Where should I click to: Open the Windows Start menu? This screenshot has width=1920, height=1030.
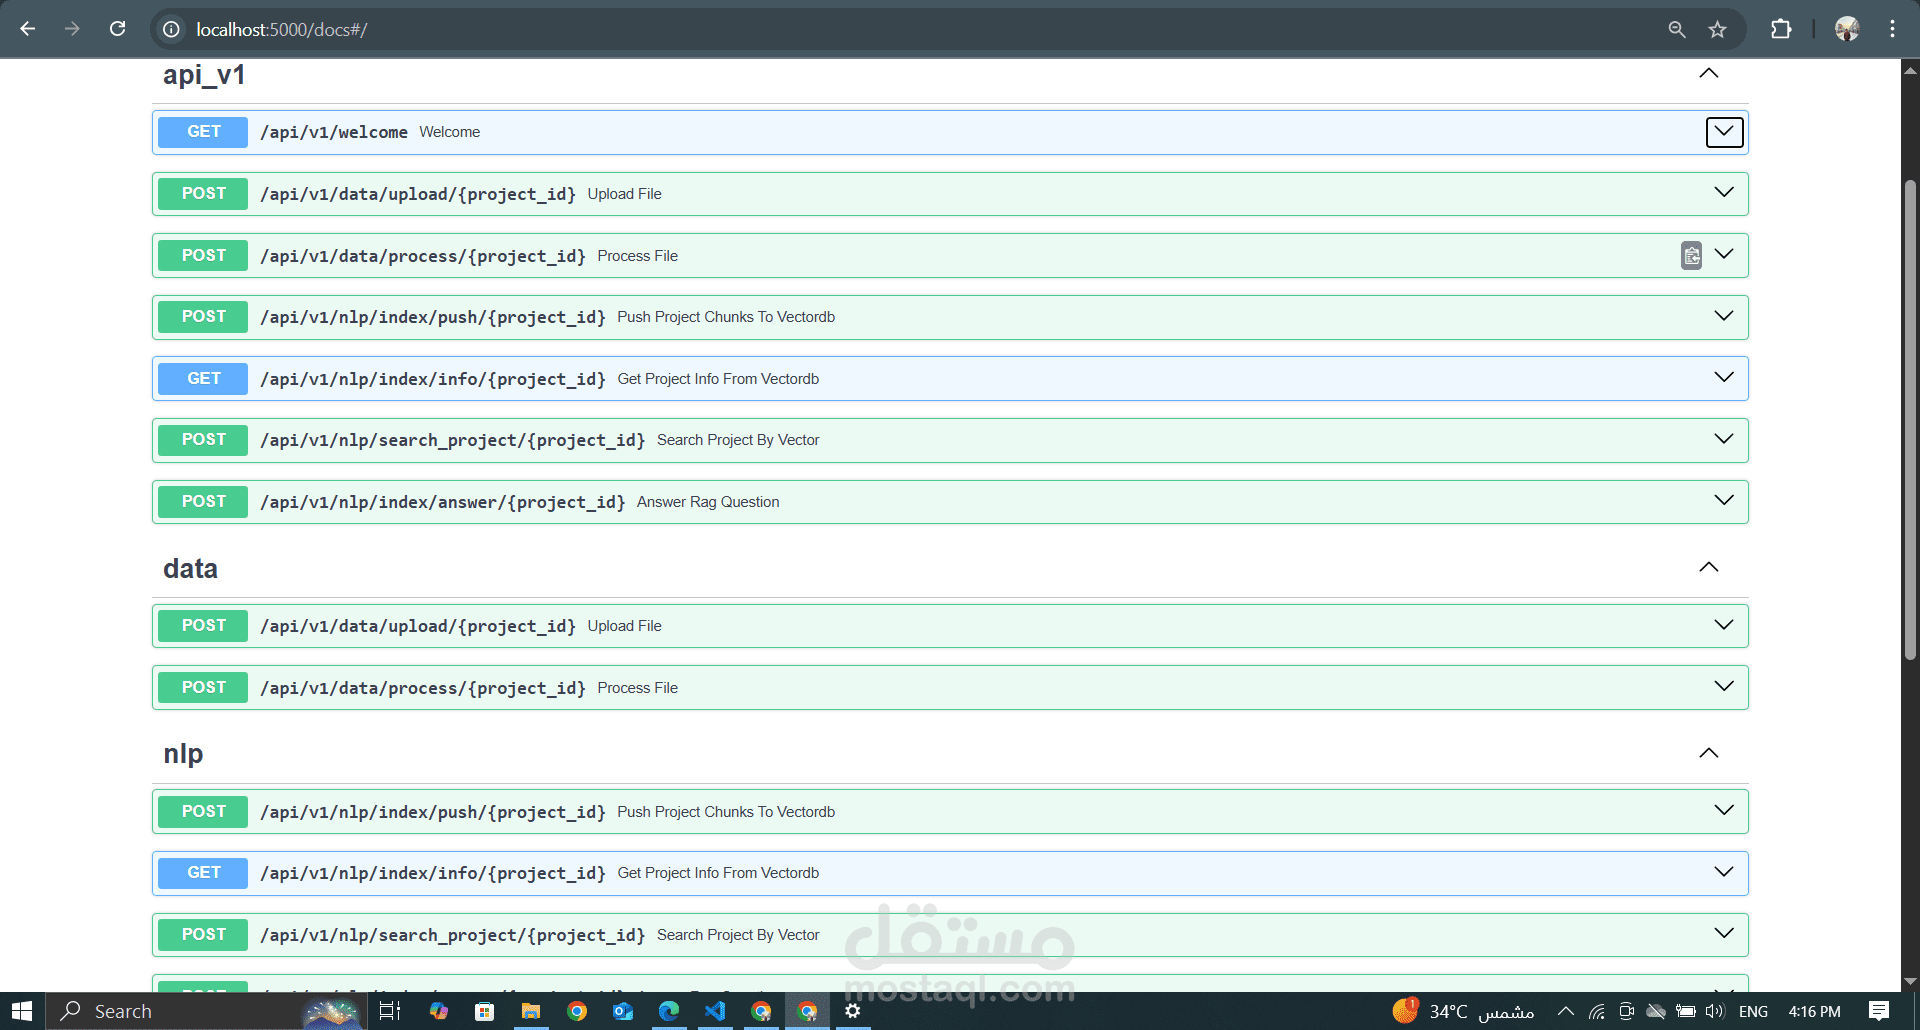click(22, 1011)
